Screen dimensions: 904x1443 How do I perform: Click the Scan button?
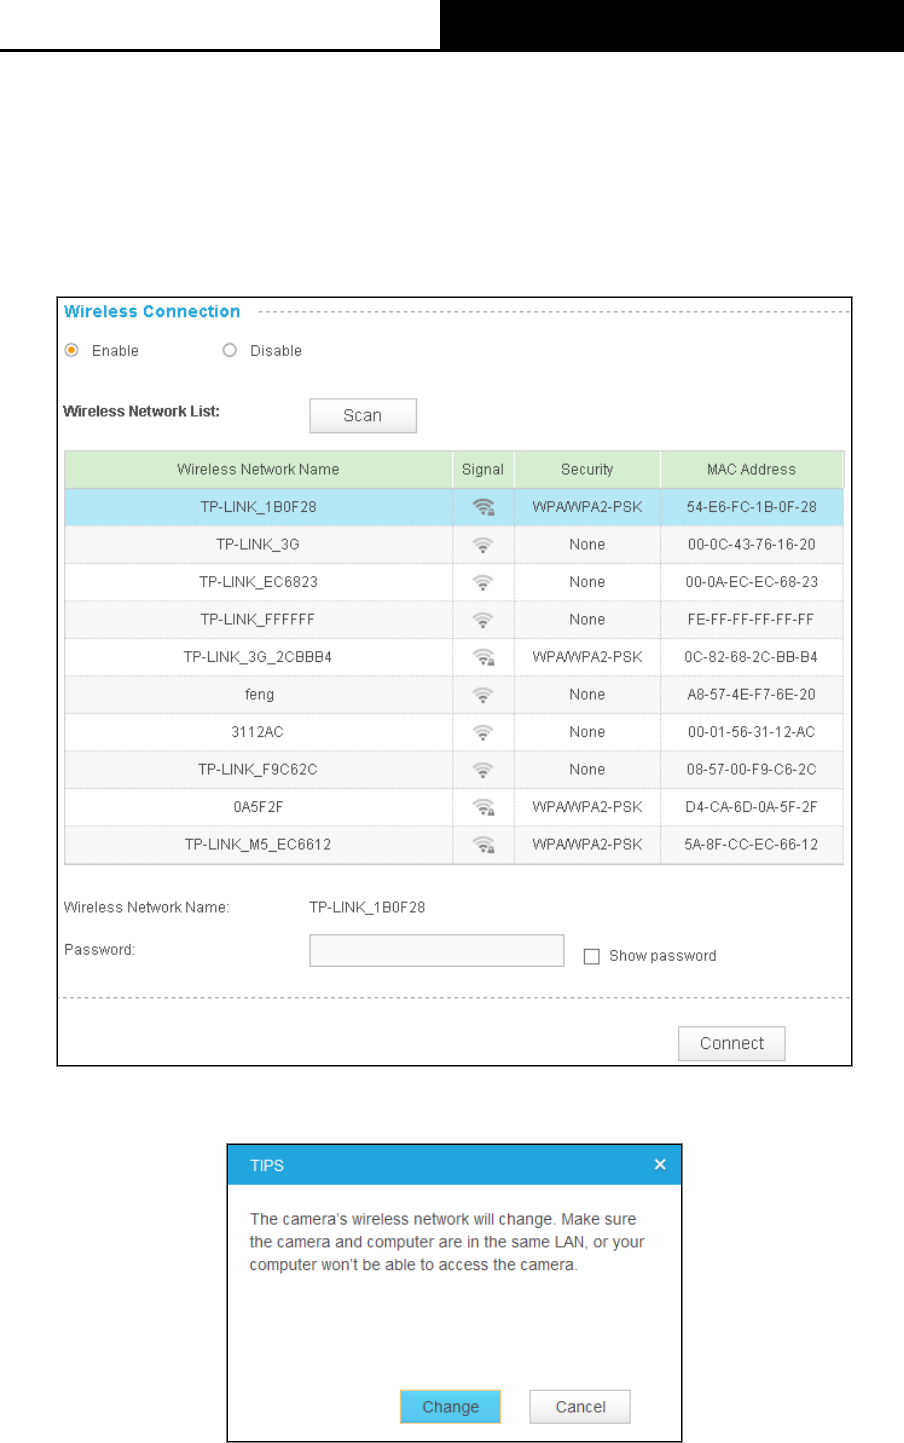[x=363, y=416]
